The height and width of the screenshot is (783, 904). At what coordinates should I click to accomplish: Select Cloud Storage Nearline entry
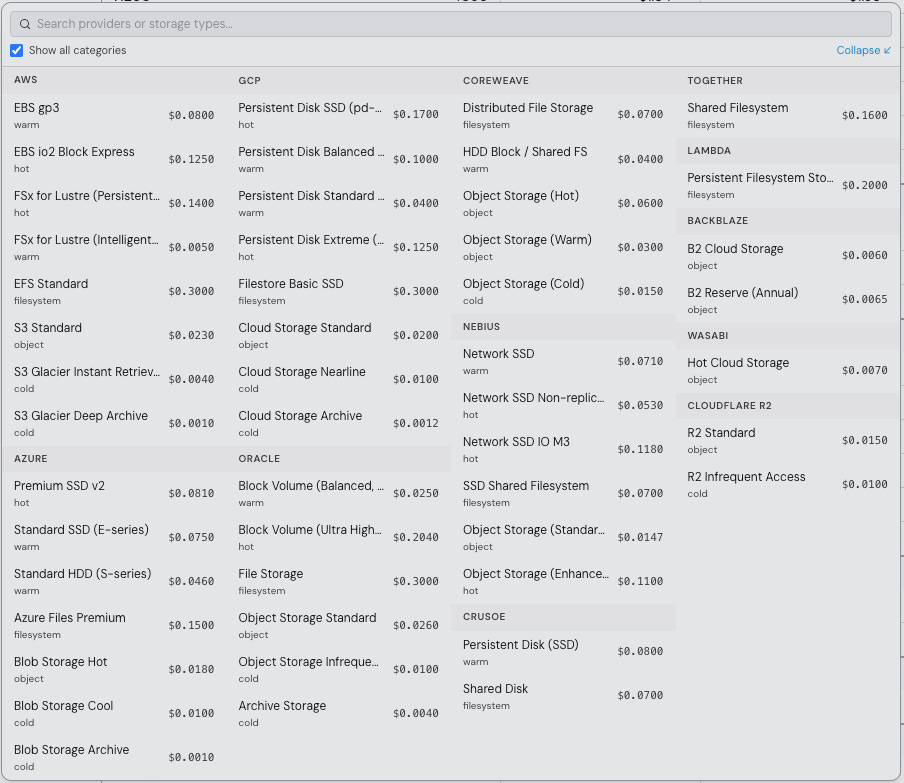(338, 379)
